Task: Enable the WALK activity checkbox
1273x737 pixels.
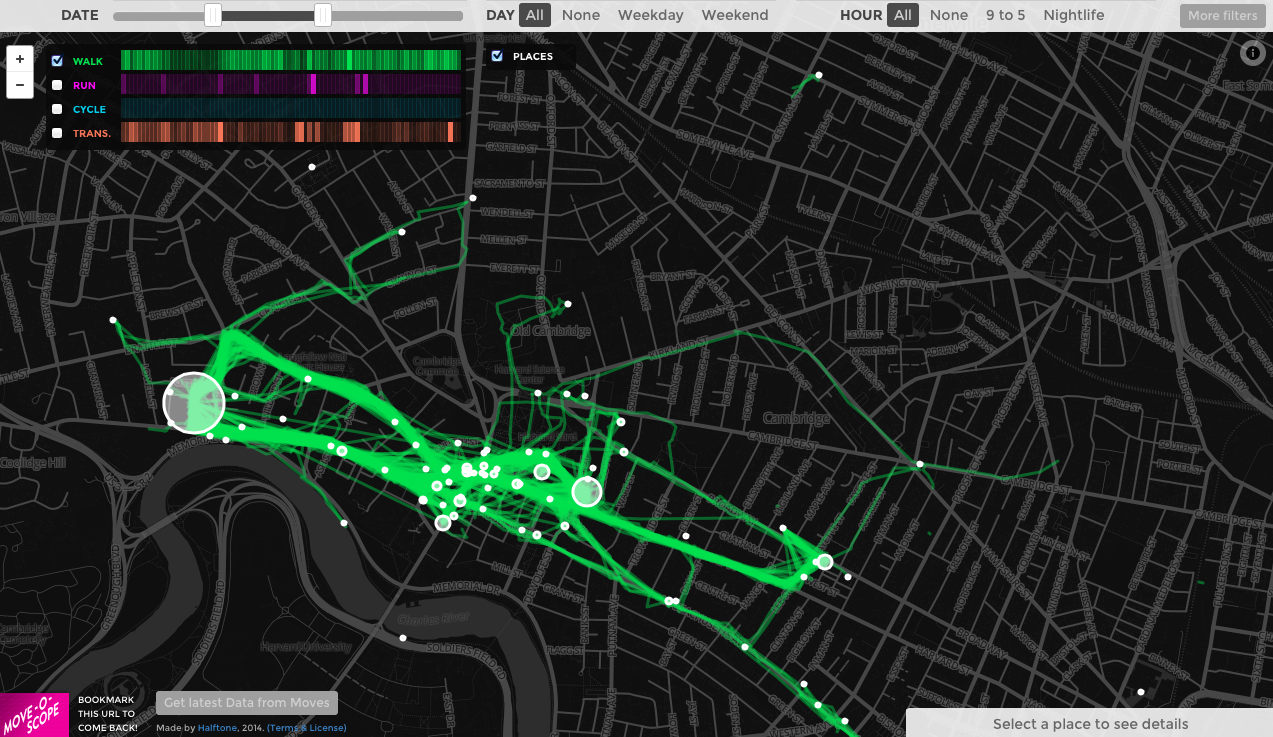Action: pyautogui.click(x=57, y=61)
